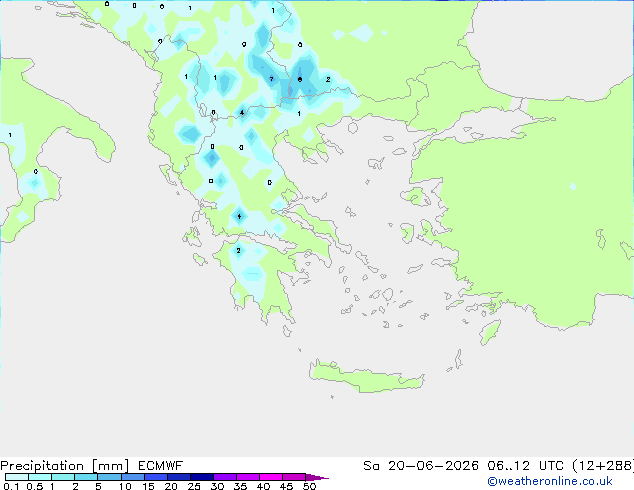Click the legend scale label '25'
This screenshot has width=634, height=490.
point(194,486)
